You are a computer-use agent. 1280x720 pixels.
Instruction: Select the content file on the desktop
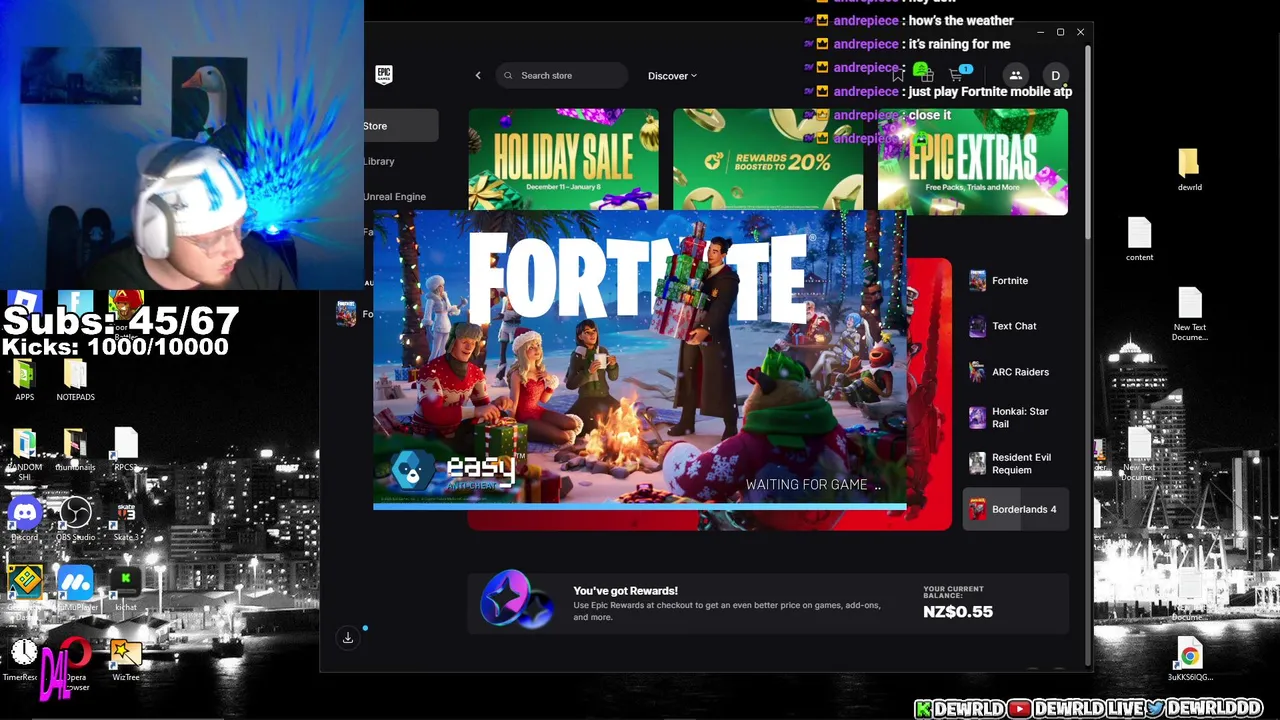1140,238
